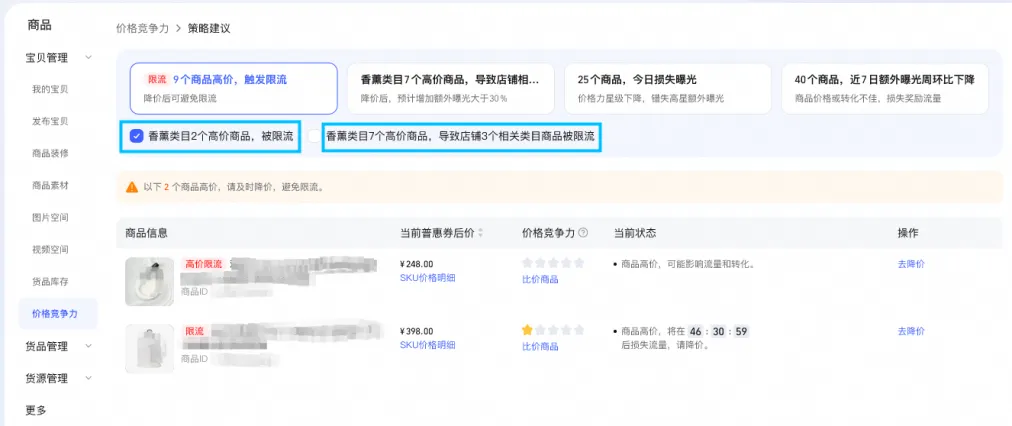Click 去降价 for the ¥248.00 product
The width and height of the screenshot is (1012, 426).
tap(911, 264)
